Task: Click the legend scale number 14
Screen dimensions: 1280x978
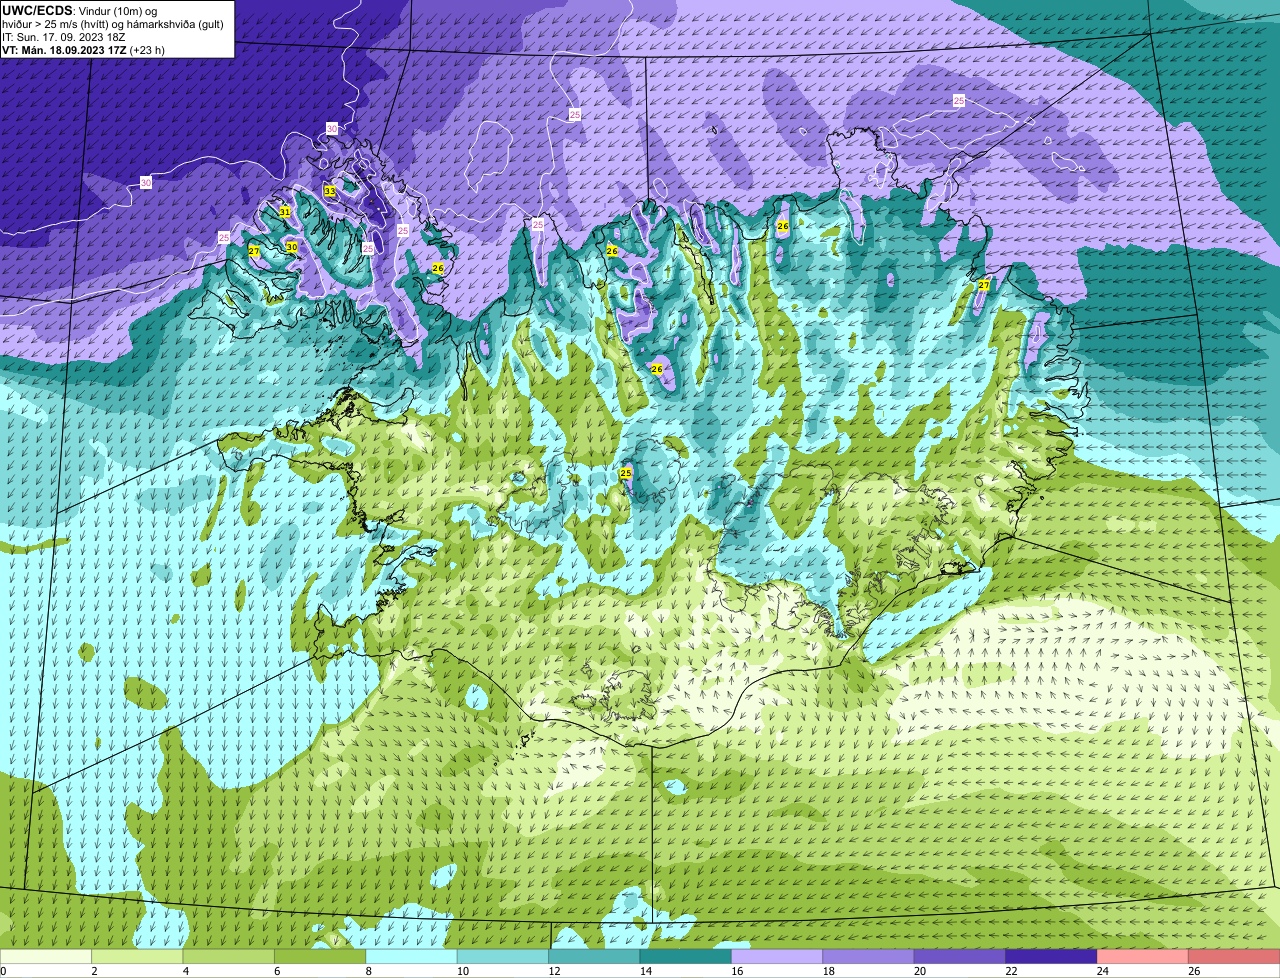Action: click(x=645, y=971)
